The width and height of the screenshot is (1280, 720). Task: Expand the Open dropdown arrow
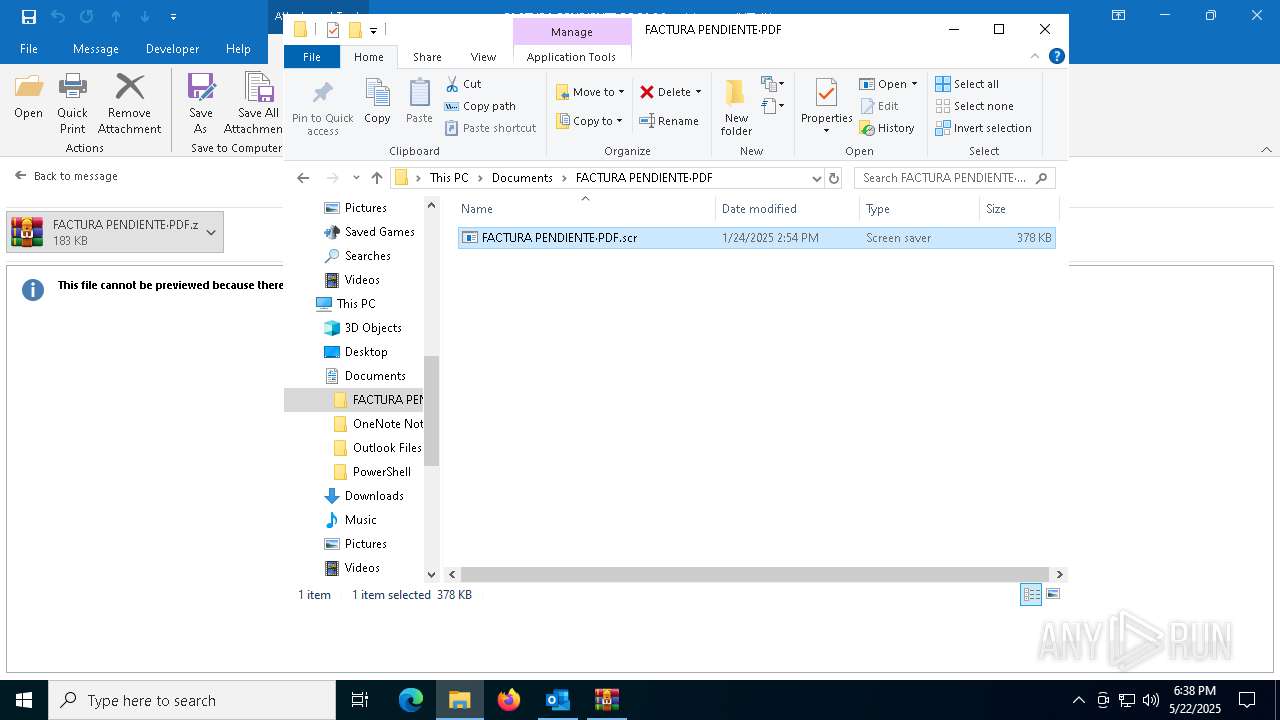pos(914,84)
